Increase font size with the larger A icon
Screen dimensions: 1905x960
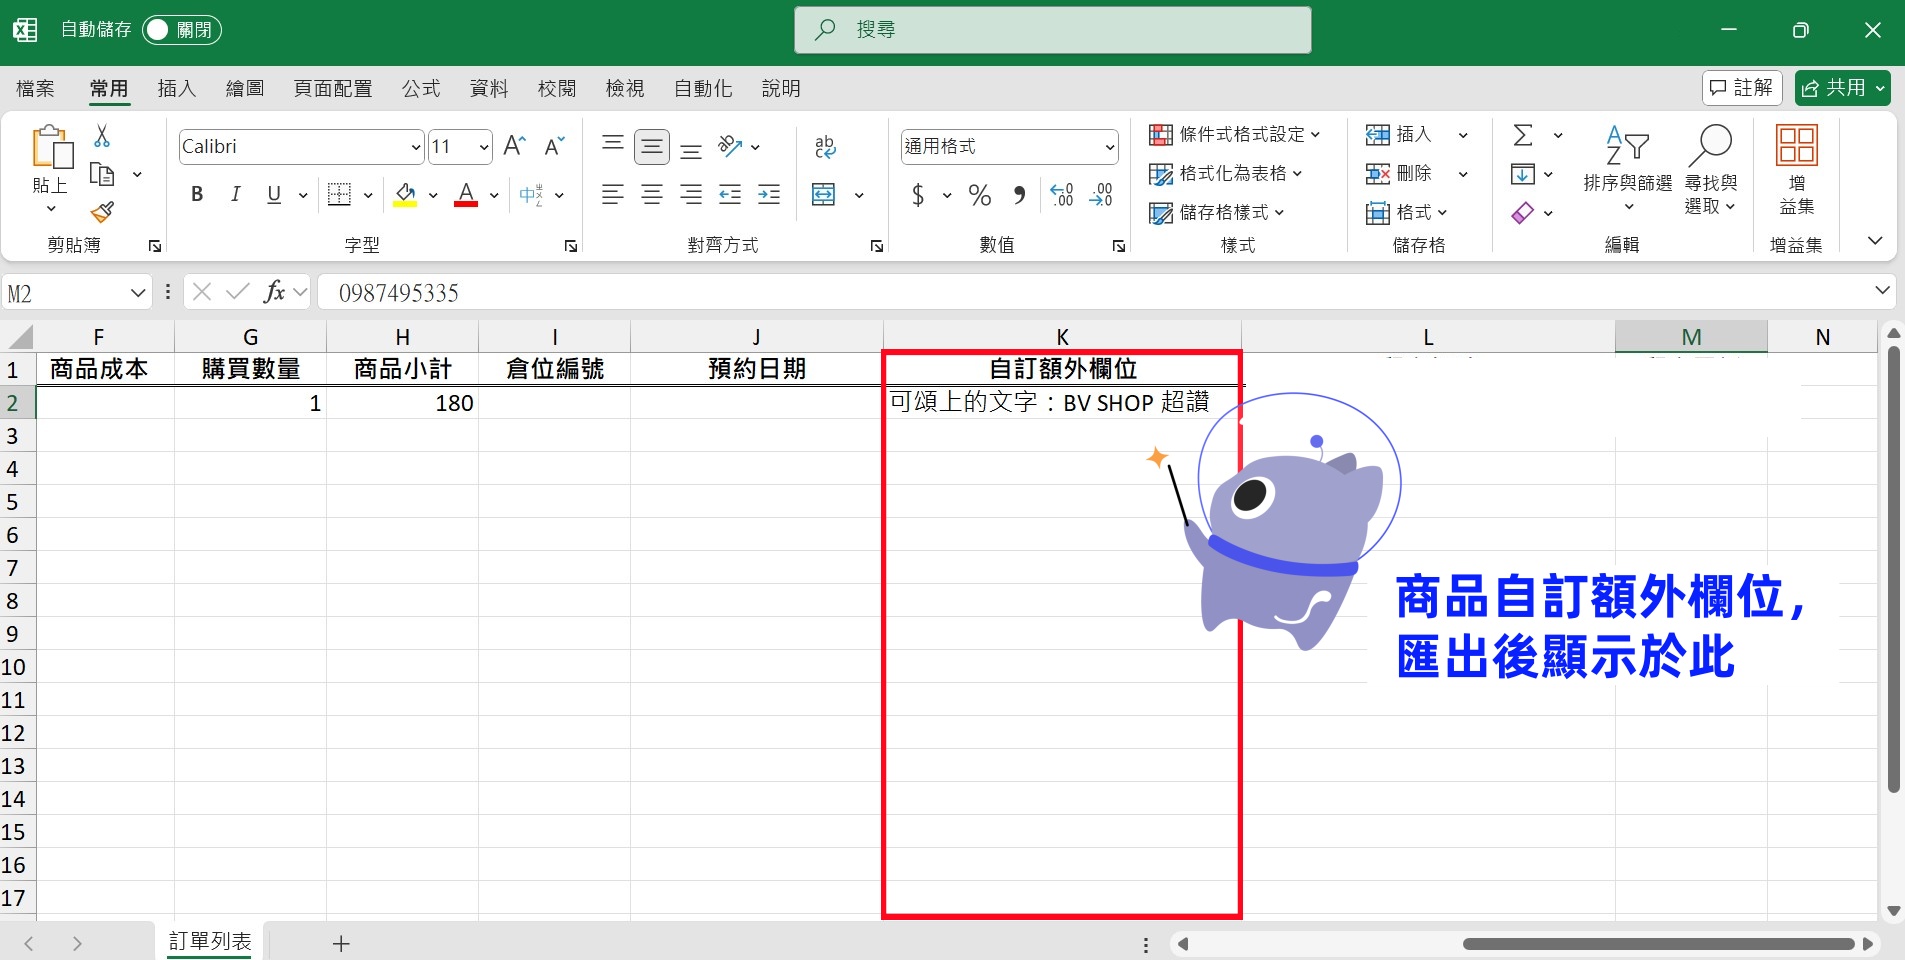click(514, 146)
